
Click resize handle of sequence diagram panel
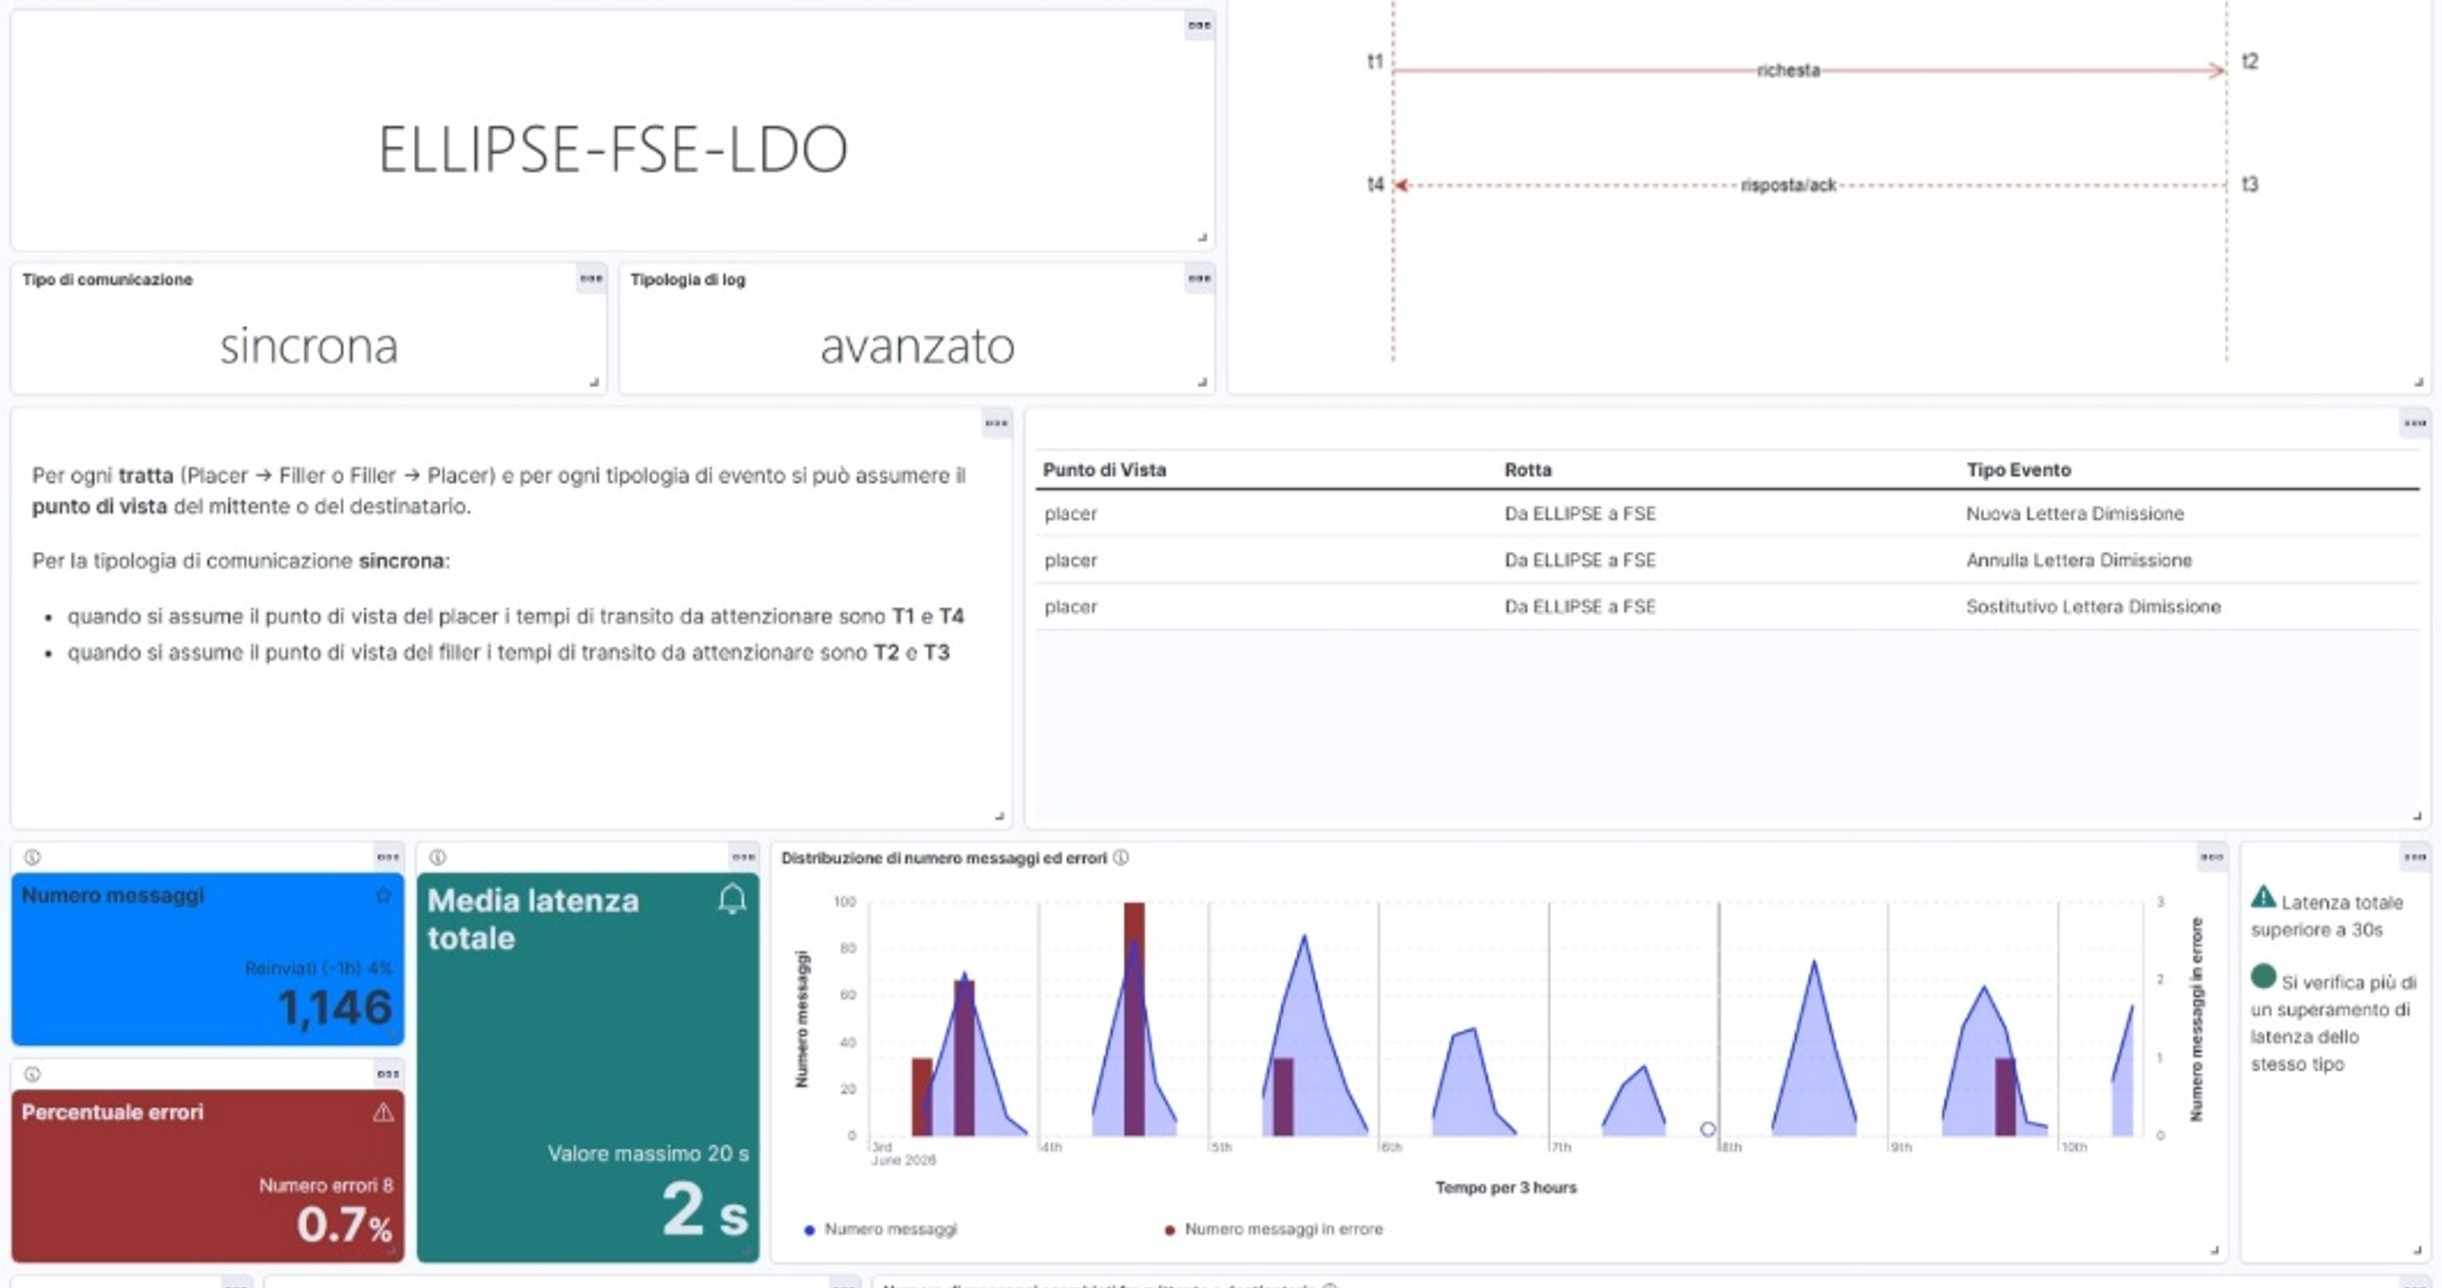(x=2418, y=381)
